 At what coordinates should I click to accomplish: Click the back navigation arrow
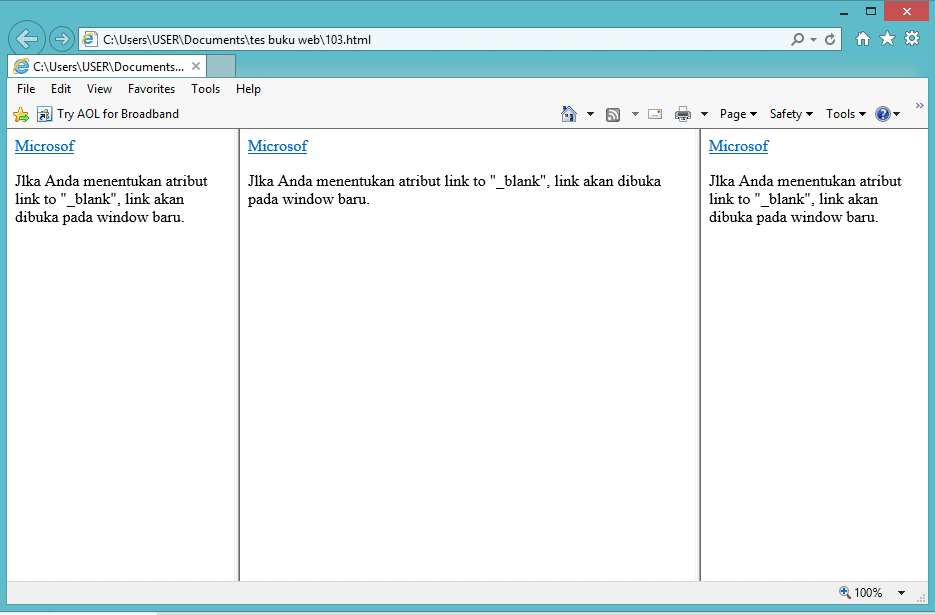[26, 38]
